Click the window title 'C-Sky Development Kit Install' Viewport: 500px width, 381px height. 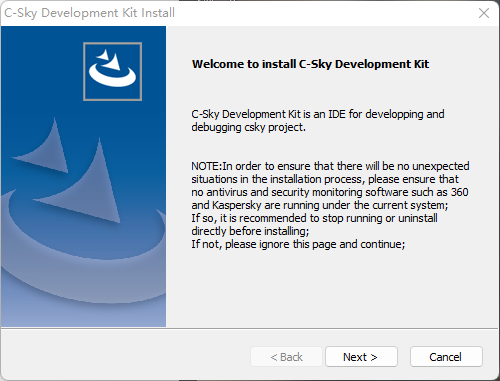click(89, 13)
